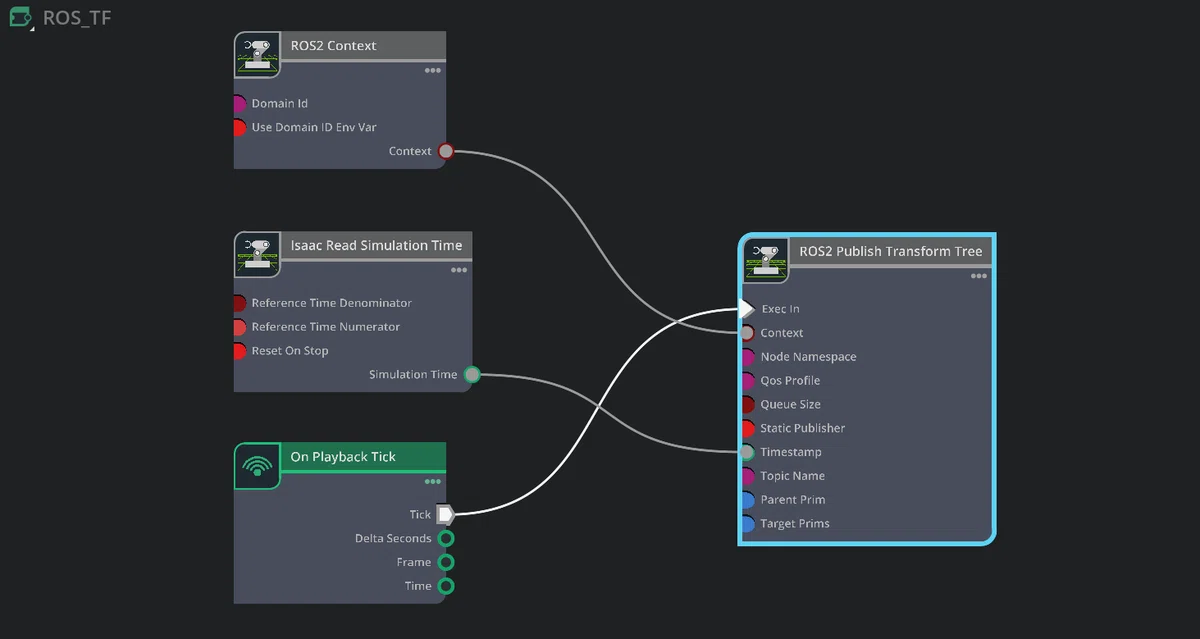Click the Node Namespace label
Screen dimensions: 1200x639
(x=808, y=357)
